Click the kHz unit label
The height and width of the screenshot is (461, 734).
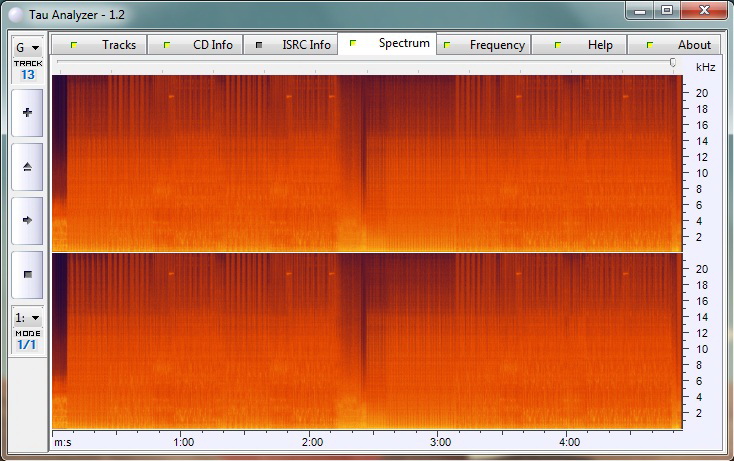pos(705,67)
